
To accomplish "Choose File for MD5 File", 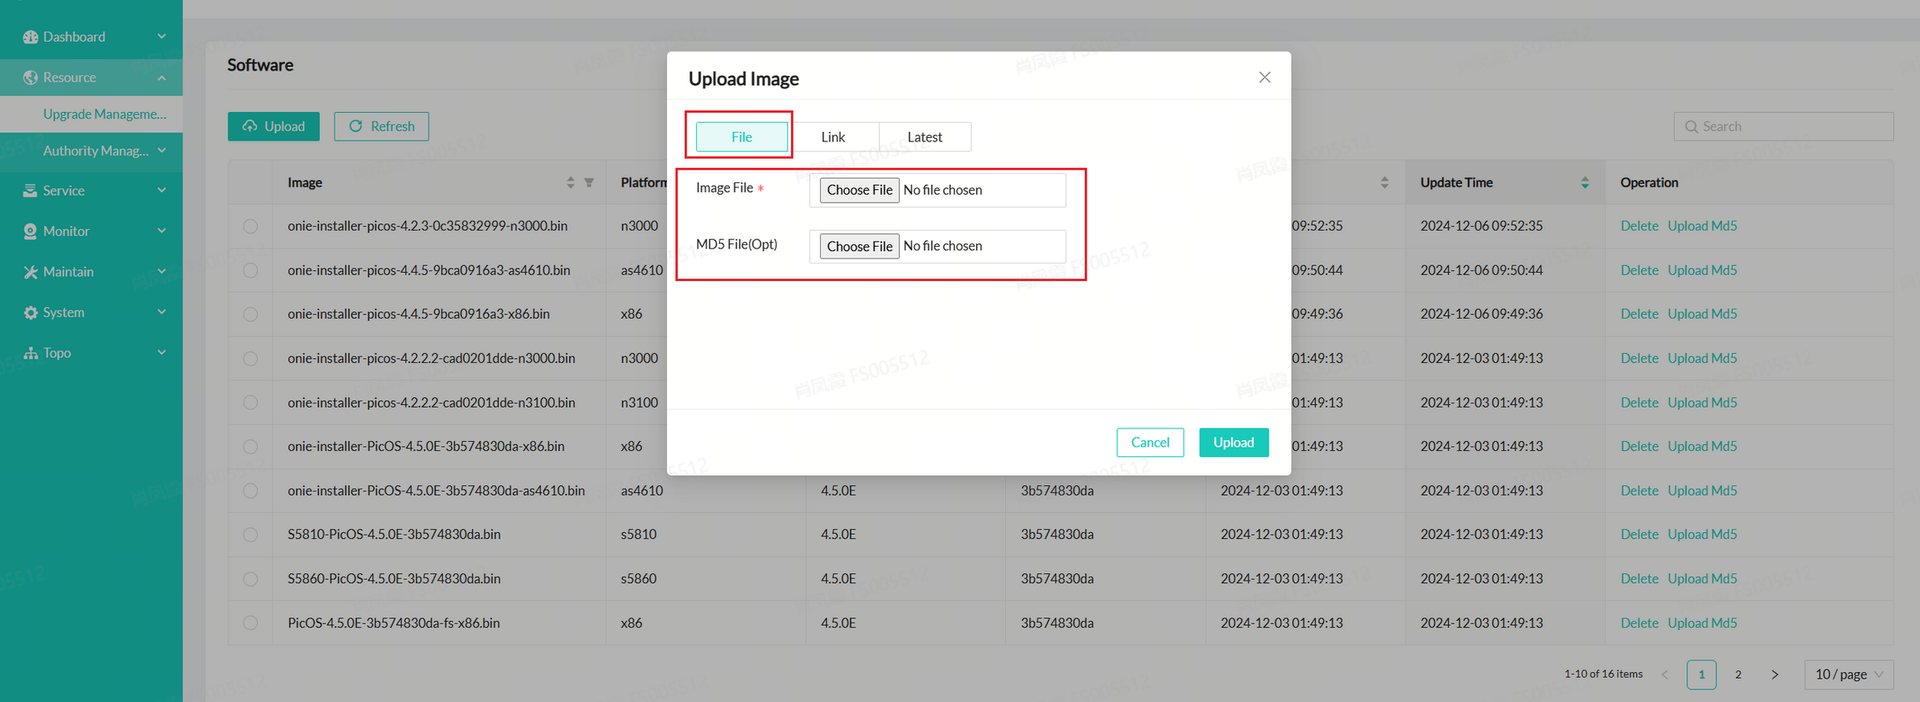I will (860, 246).
